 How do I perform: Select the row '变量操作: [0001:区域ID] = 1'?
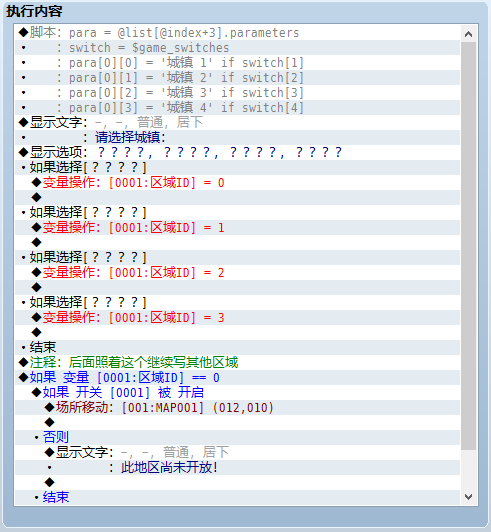[x=238, y=227]
